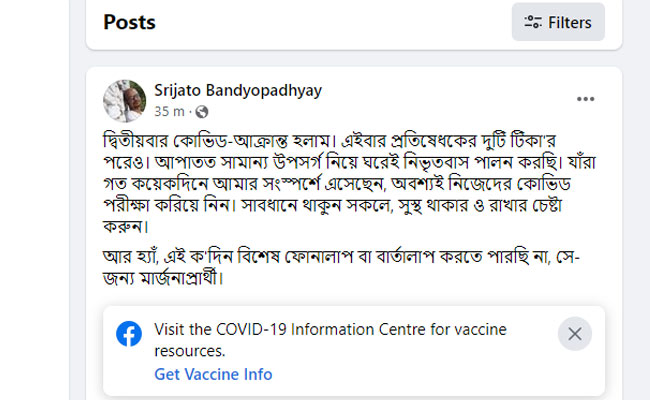Open the post's 35 m timestamp
This screenshot has width=650, height=400.
pos(167,111)
